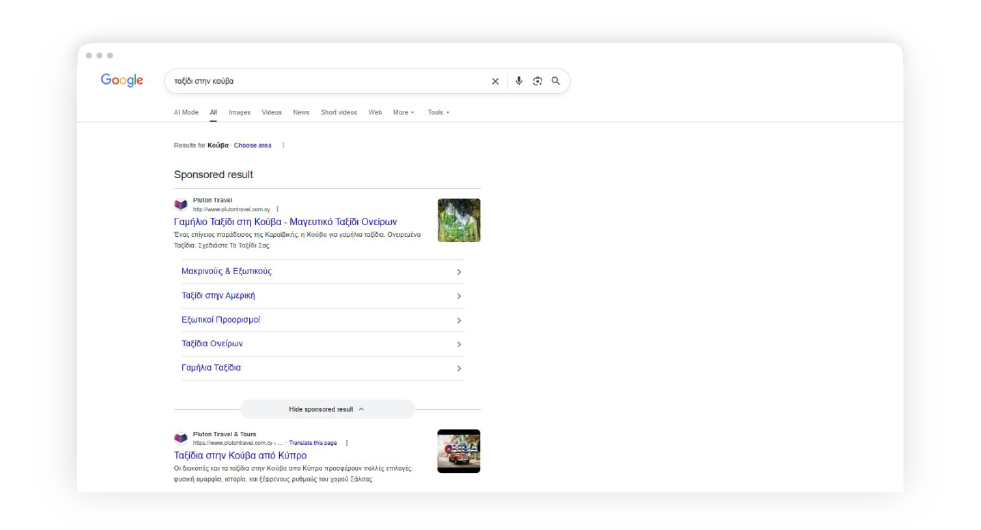Open three-dot menu next to plutontravel.com.cy ad

click(277, 208)
